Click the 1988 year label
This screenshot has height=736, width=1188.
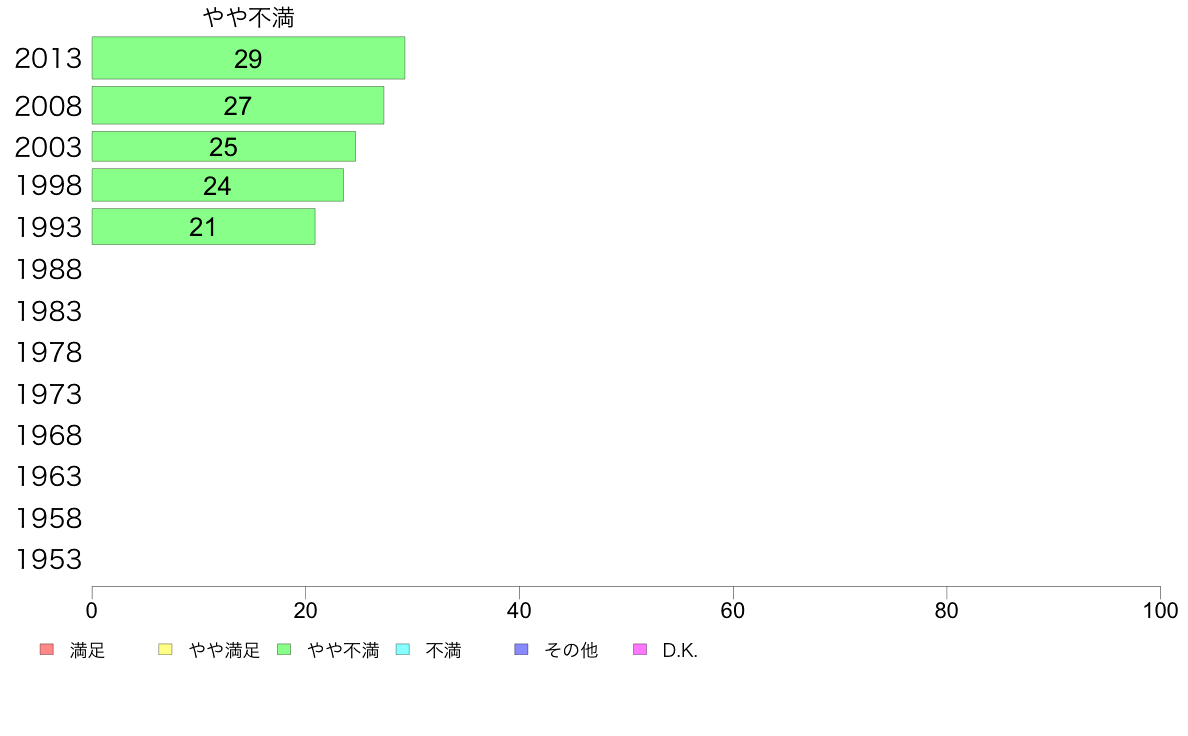tap(48, 269)
